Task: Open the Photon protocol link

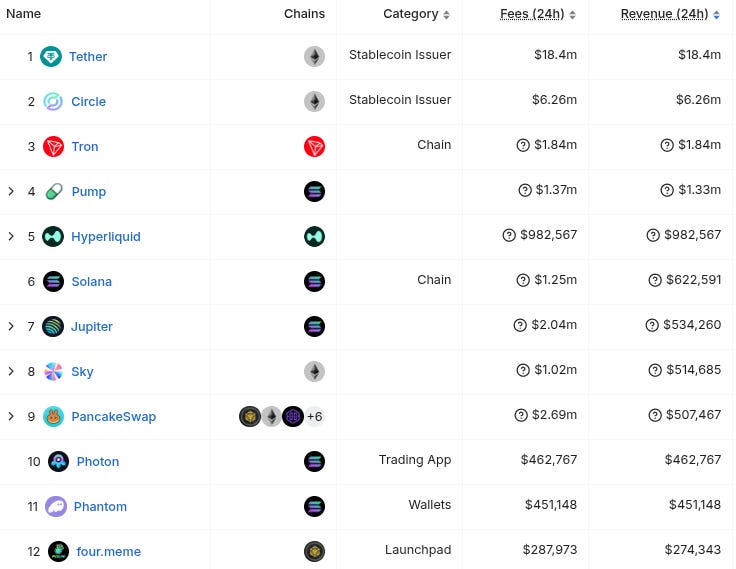Action: click(98, 462)
